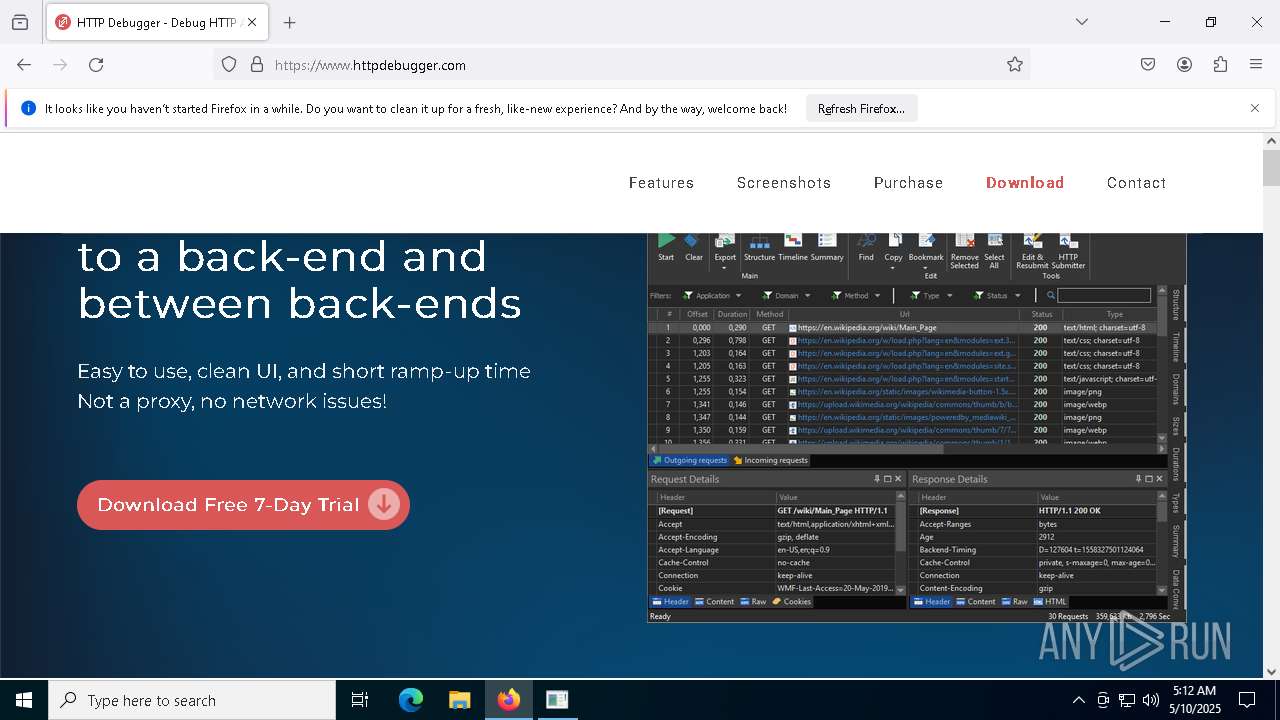This screenshot has width=1280, height=720.
Task: Open a new tab with plus button
Action: (290, 22)
